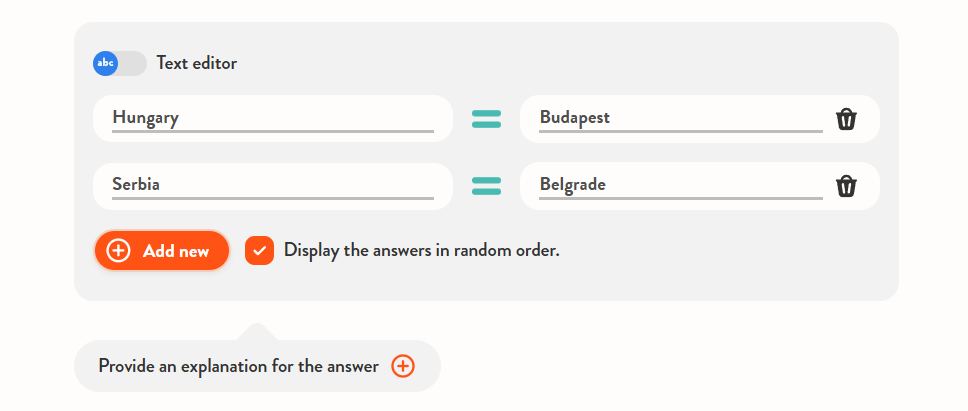
Task: Click the blue abc knob icon
Action: click(x=106, y=63)
